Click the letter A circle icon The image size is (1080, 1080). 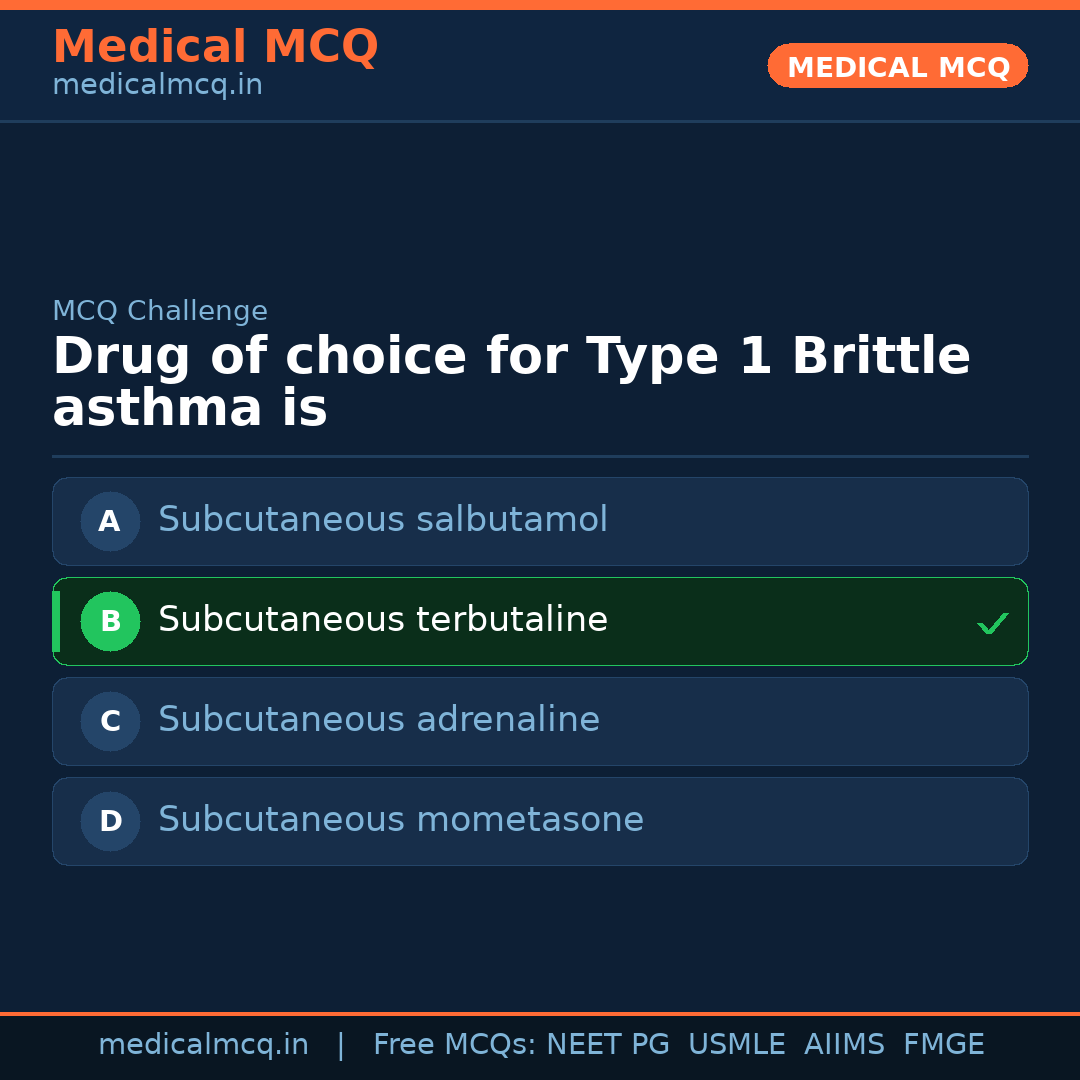110,521
